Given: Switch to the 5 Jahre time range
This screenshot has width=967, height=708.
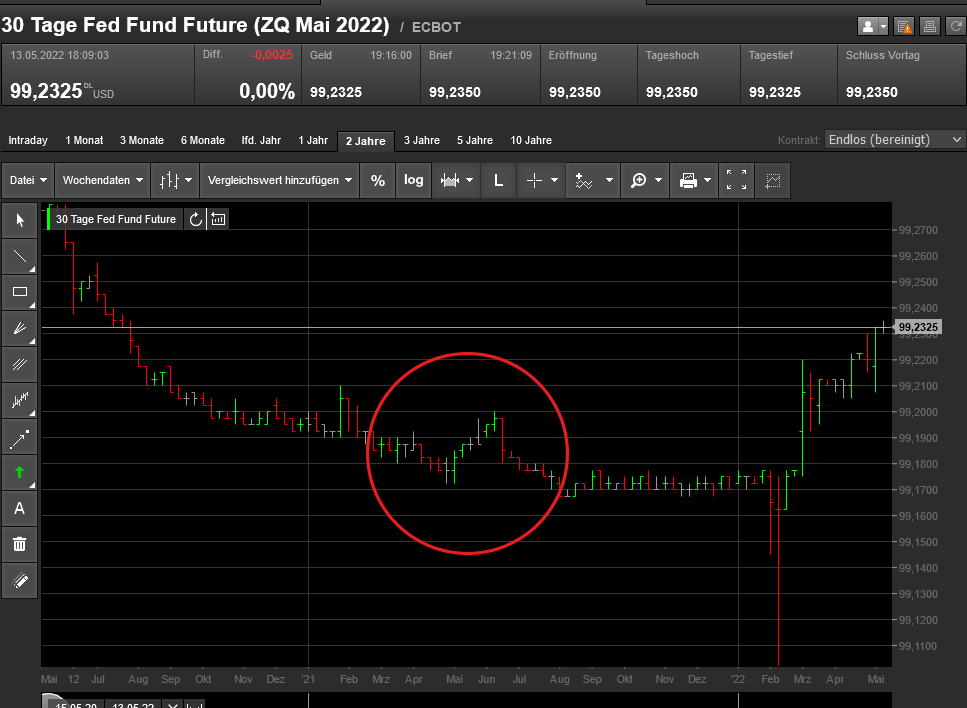Looking at the screenshot, I should (474, 141).
